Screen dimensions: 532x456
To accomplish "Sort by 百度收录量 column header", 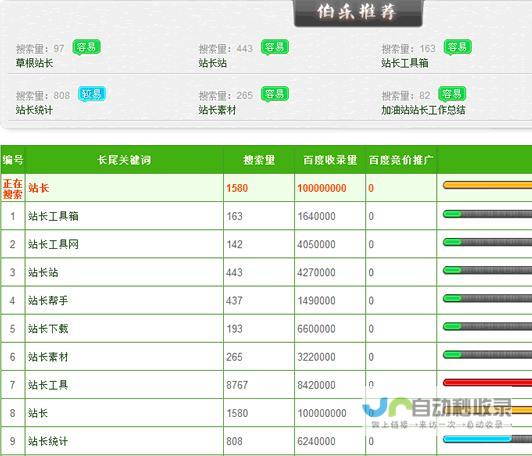I will [x=330, y=160].
